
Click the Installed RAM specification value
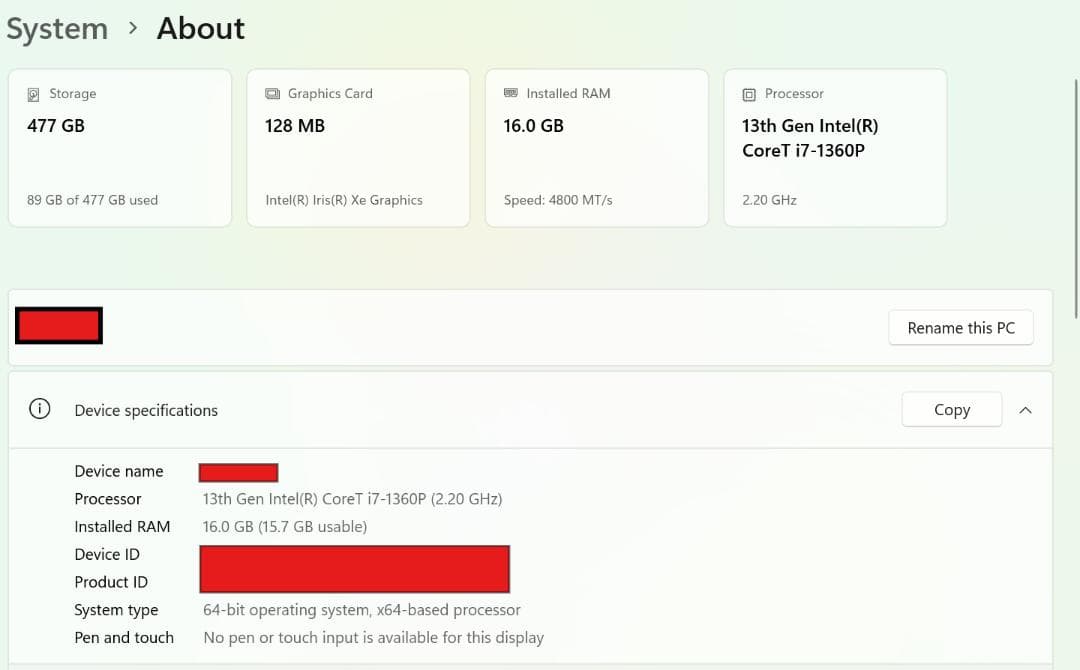click(285, 527)
